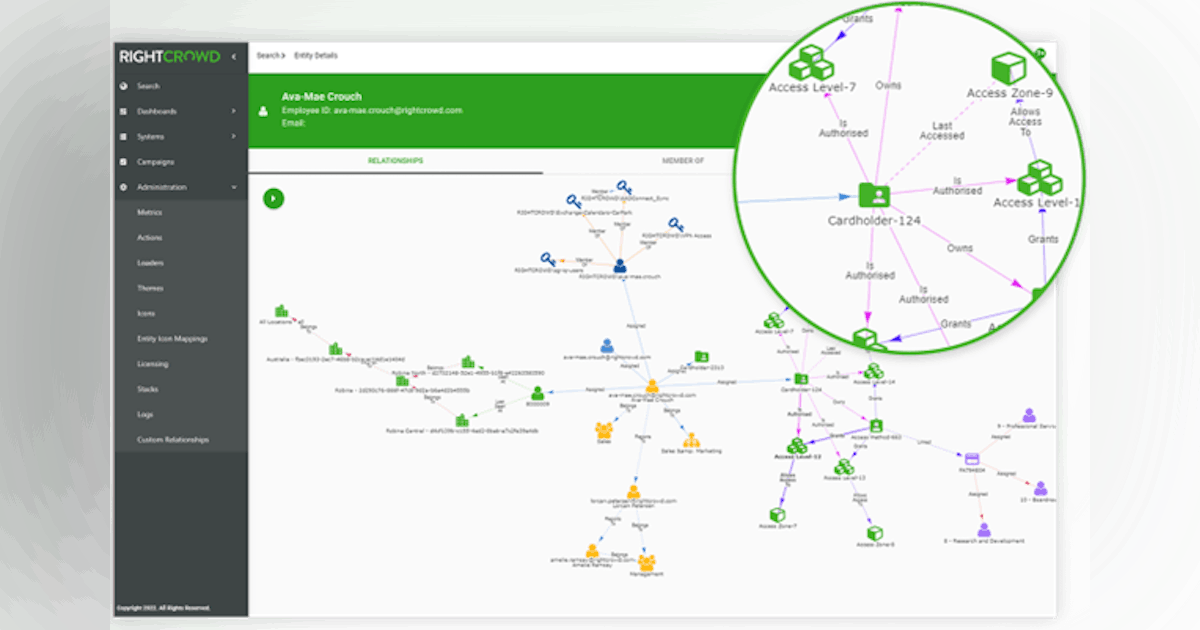The width and height of the screenshot is (1200, 630).
Task: Open Metrics under Administration
Action: pos(150,213)
